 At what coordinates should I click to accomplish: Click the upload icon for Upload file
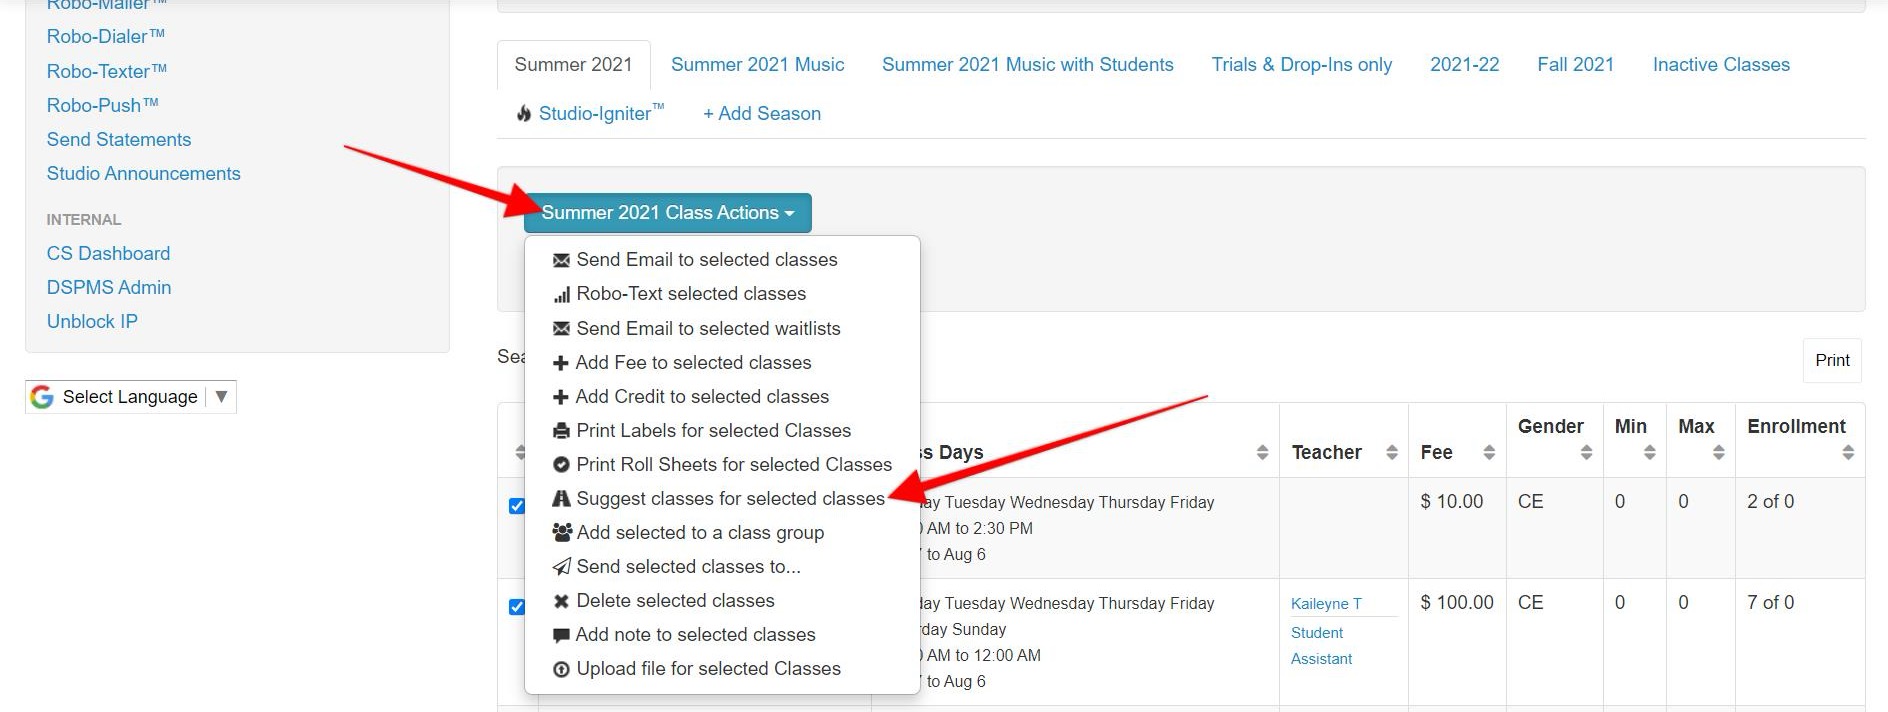tap(561, 669)
